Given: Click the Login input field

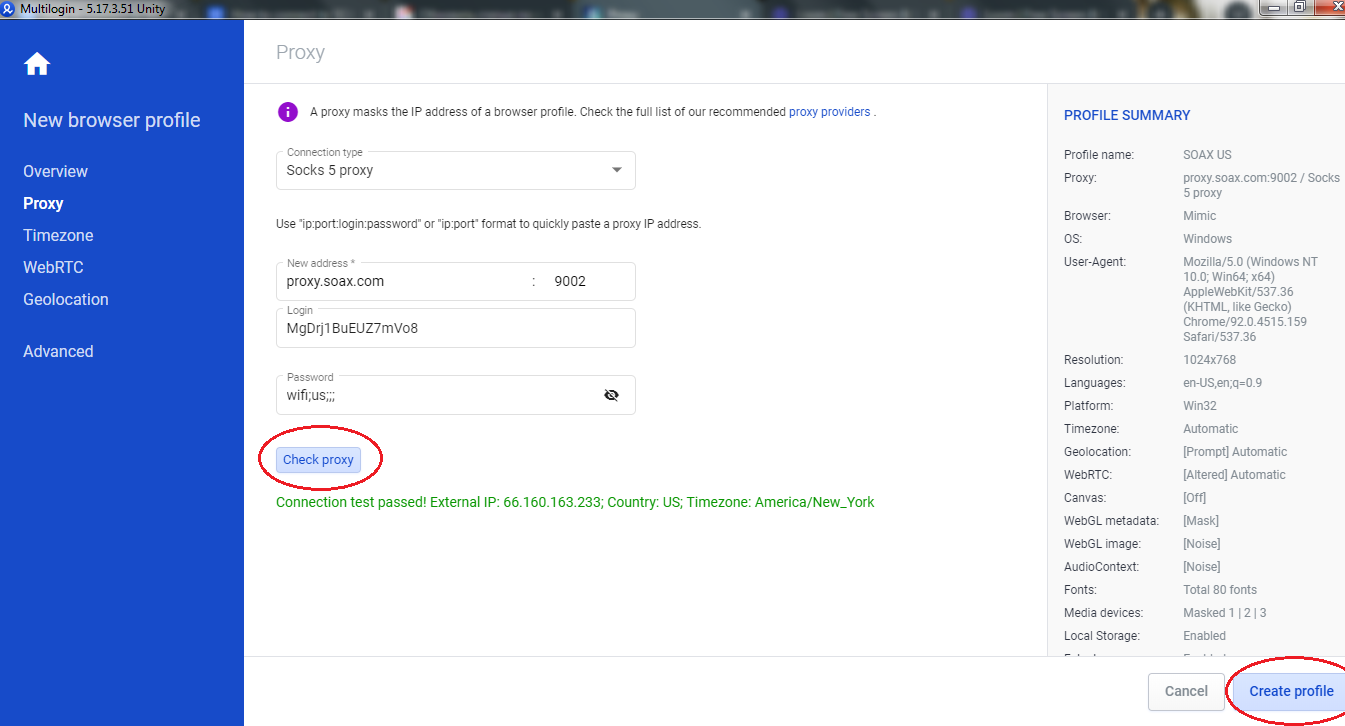Looking at the screenshot, I should point(456,328).
